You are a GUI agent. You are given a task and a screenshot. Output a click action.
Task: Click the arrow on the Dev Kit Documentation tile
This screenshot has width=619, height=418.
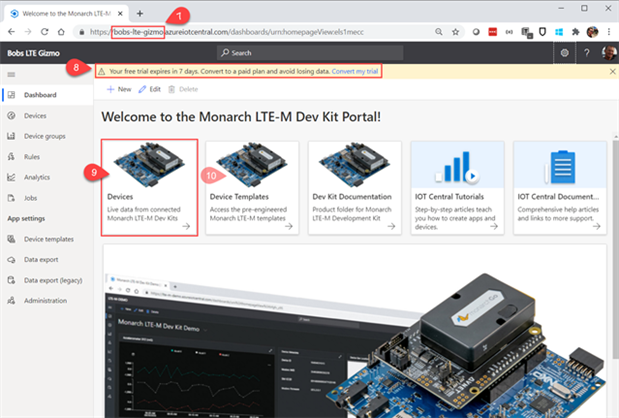pyautogui.click(x=392, y=226)
